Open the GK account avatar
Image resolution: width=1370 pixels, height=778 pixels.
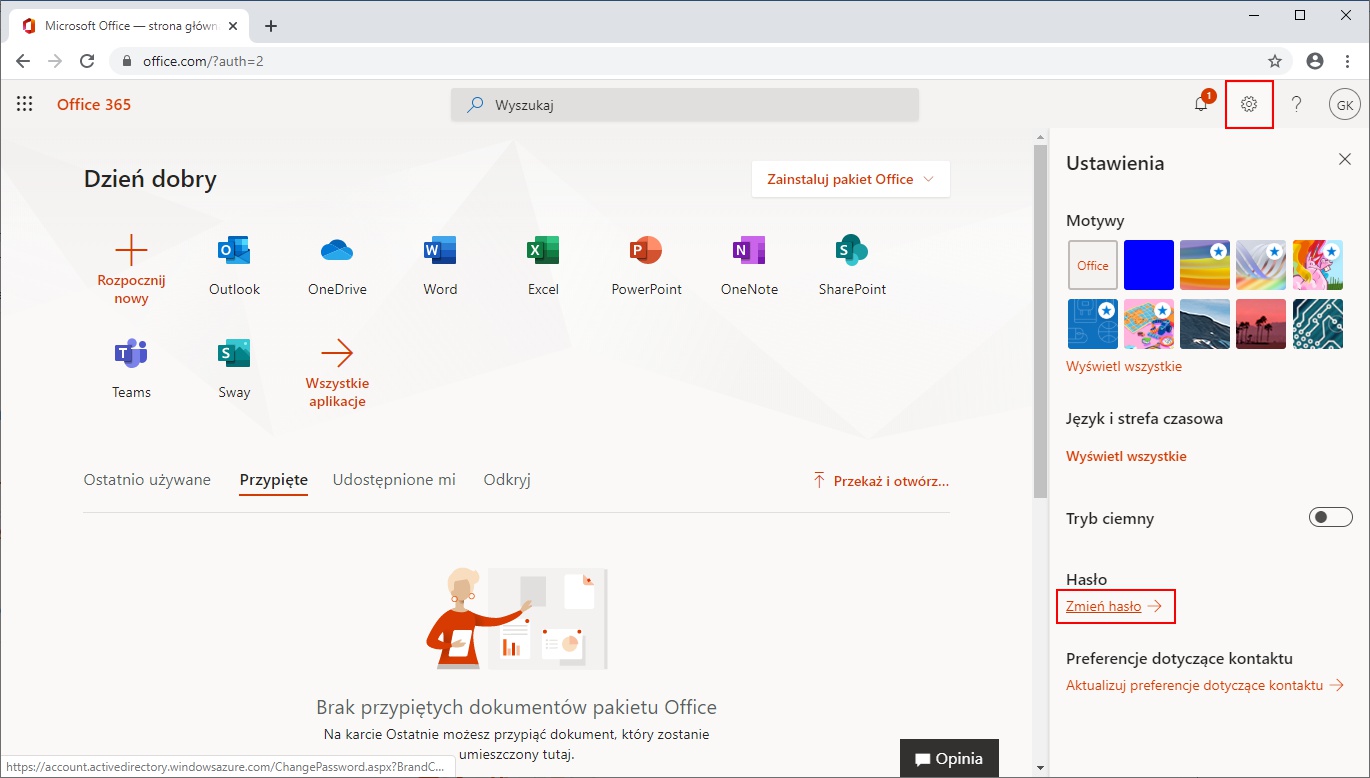point(1345,104)
